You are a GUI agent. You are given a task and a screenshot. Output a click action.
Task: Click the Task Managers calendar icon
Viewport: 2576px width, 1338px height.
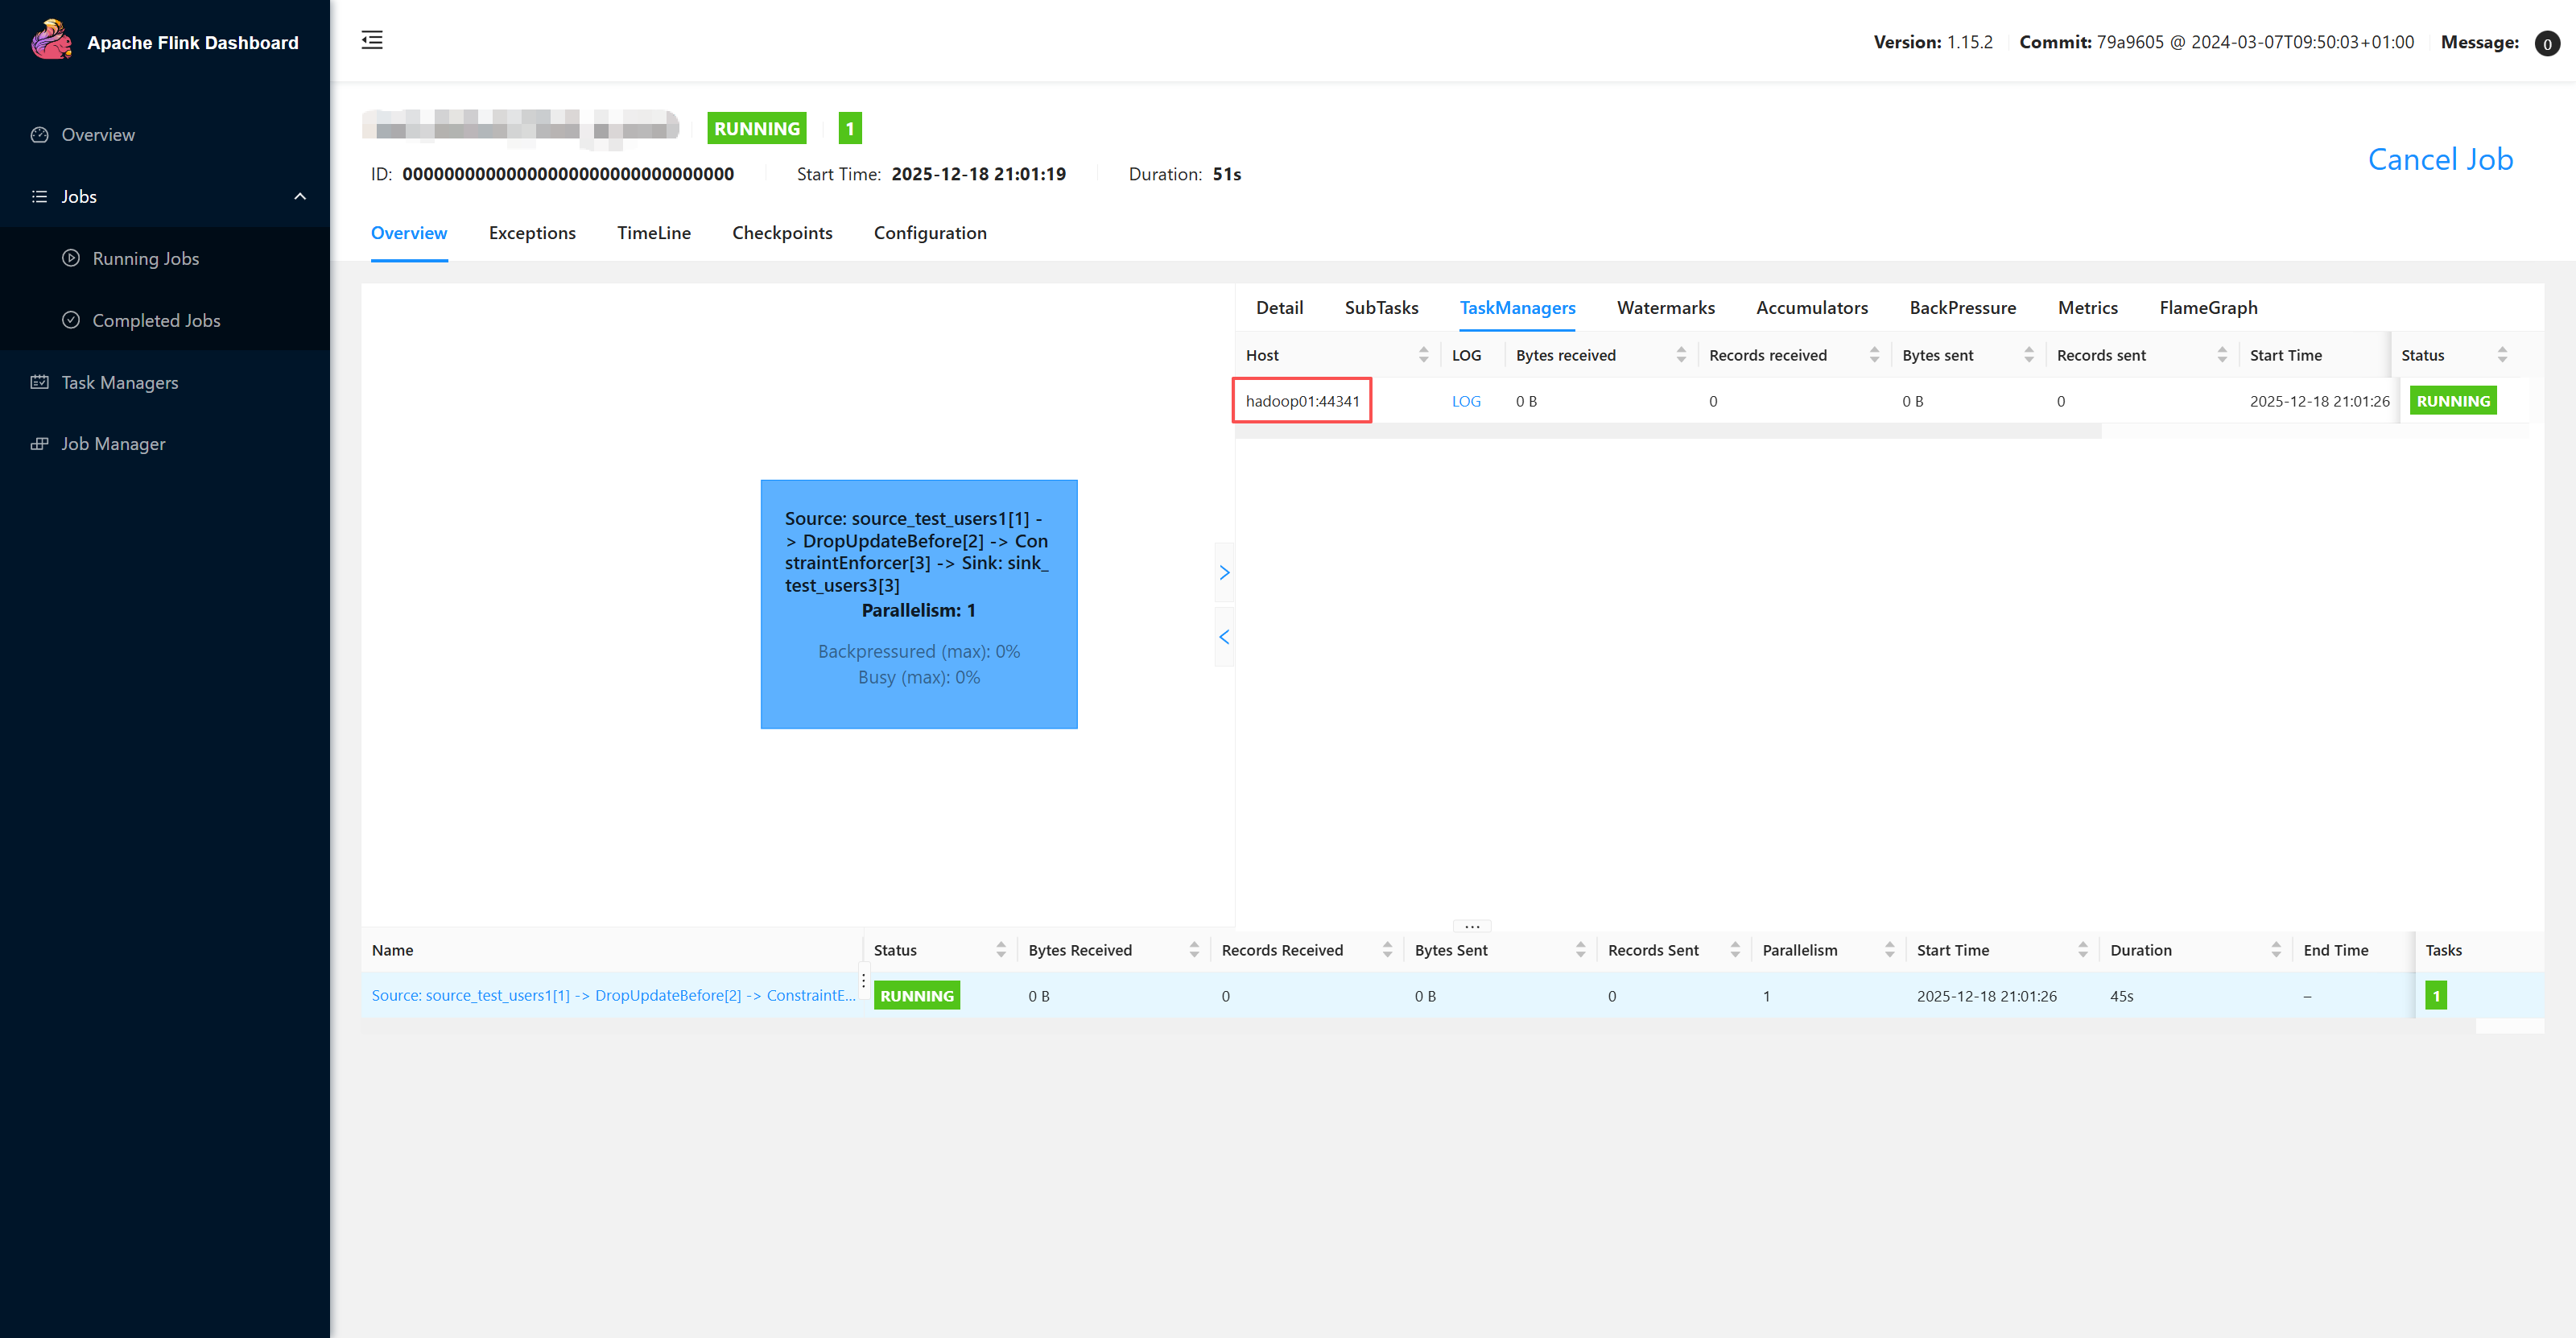coord(40,382)
